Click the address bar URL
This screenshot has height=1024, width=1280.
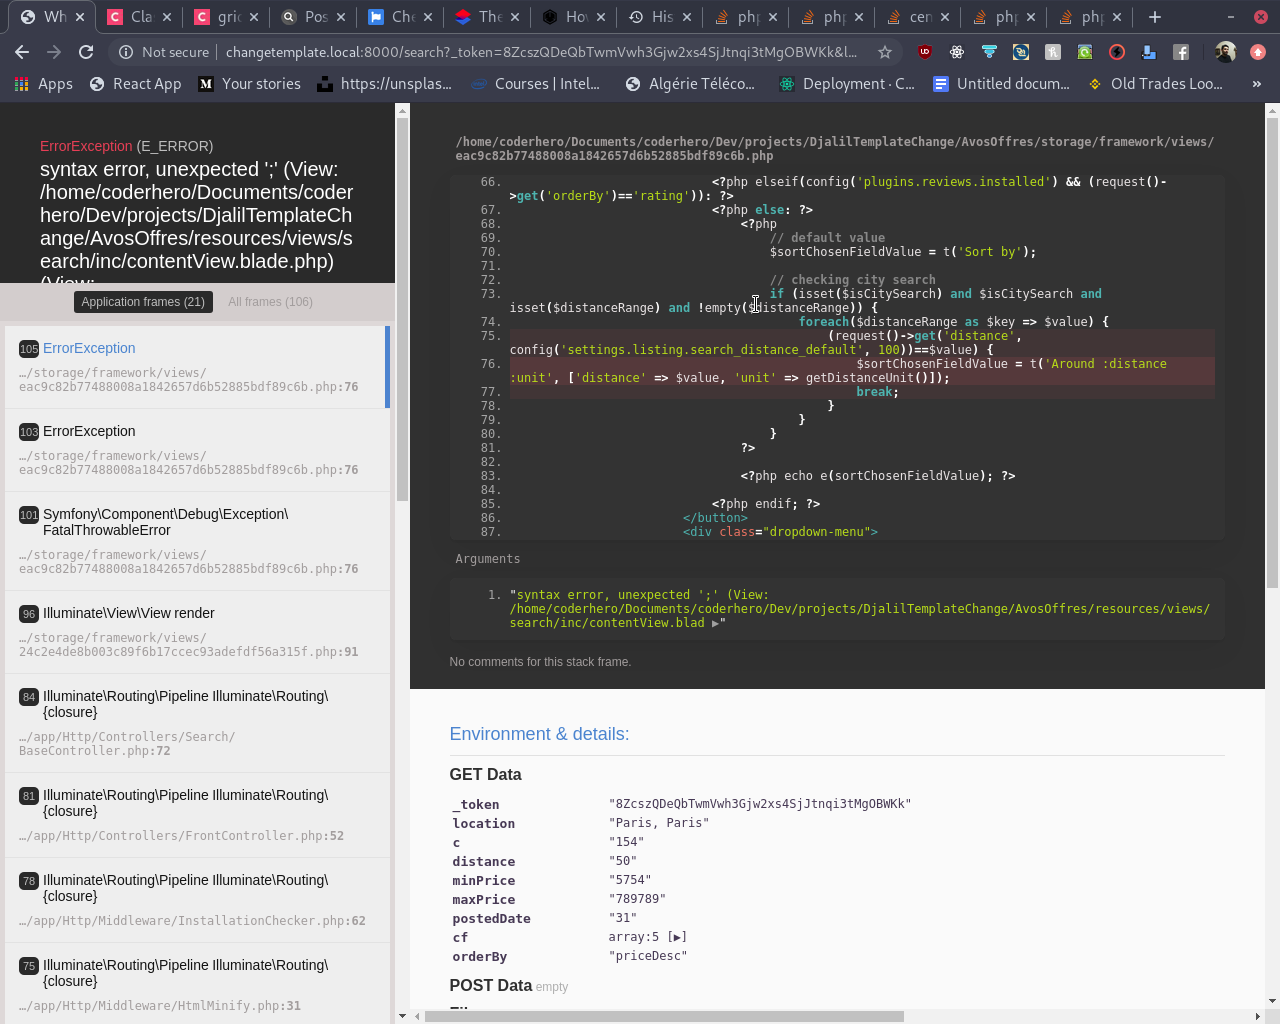[x=540, y=52]
